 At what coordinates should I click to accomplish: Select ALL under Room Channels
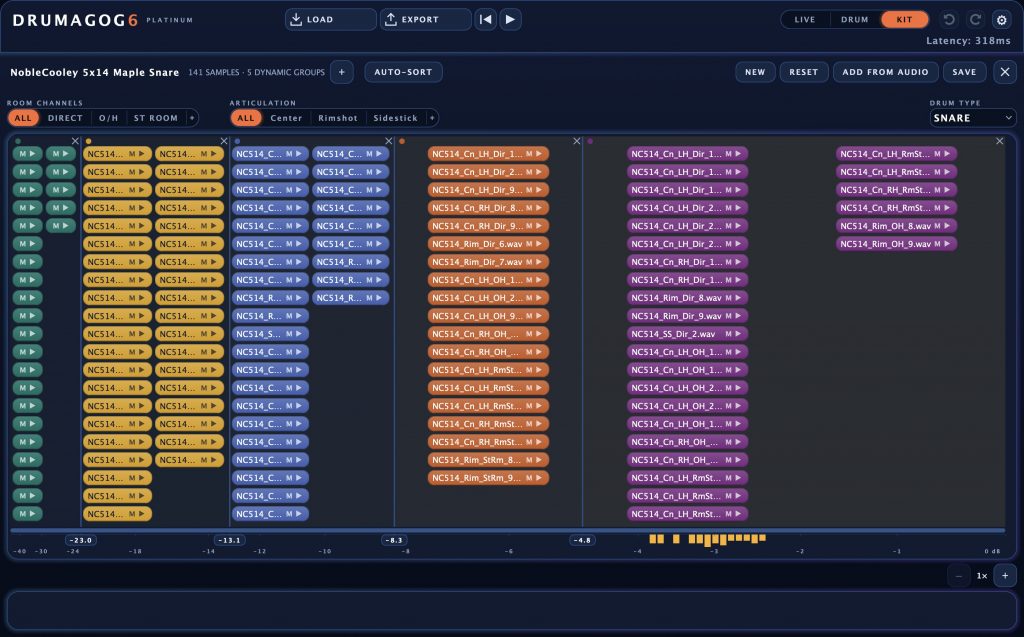click(x=23, y=118)
